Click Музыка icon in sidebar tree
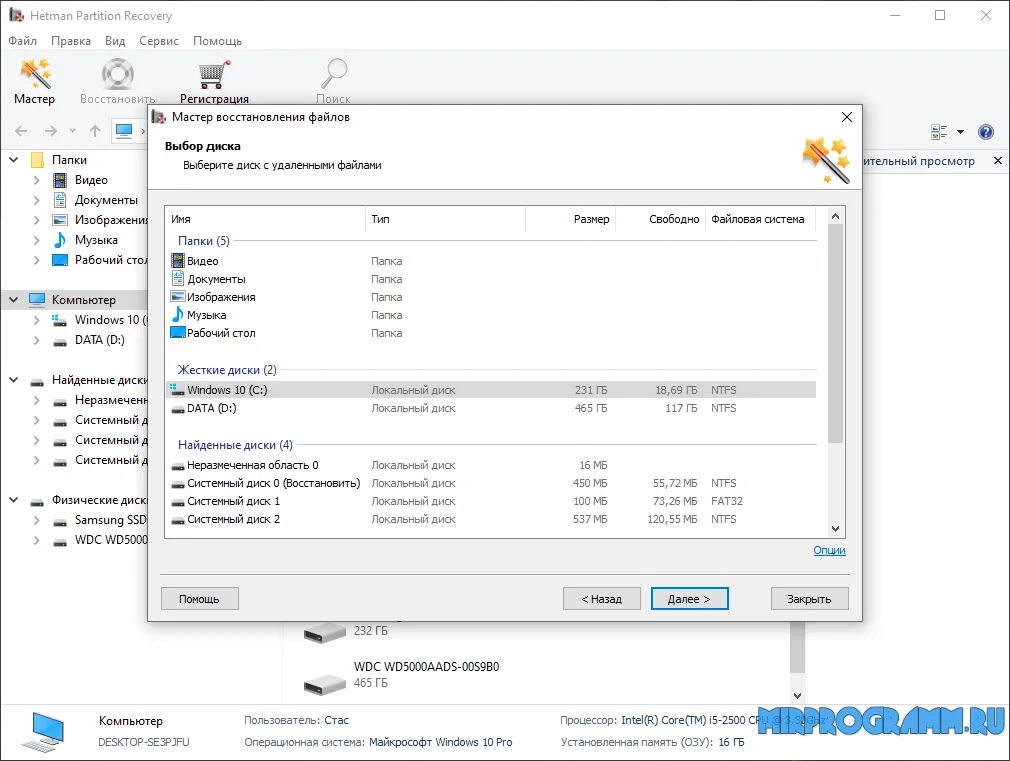 point(60,240)
